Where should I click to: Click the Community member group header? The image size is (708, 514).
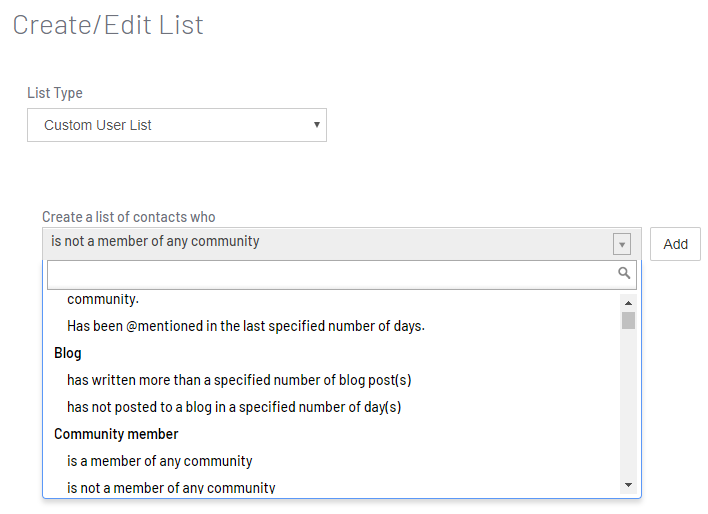pos(116,434)
